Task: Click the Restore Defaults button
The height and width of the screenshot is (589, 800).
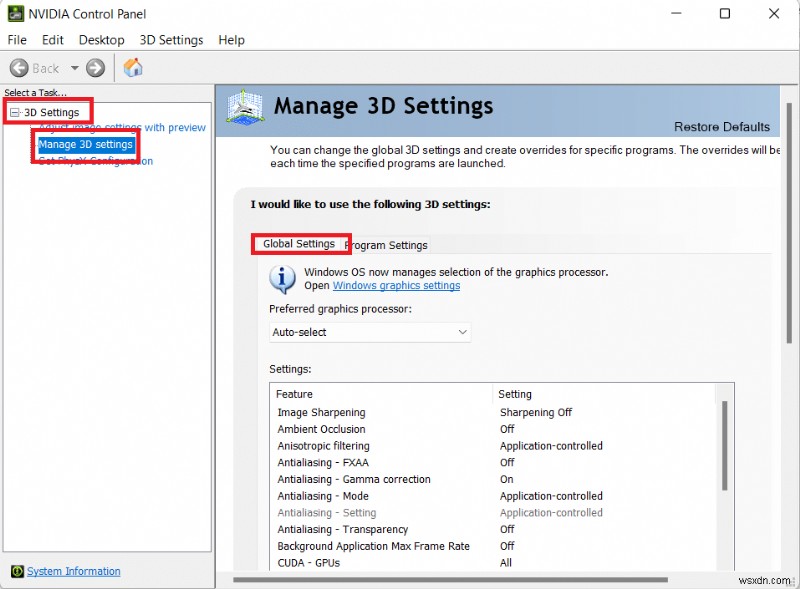Action: [722, 127]
